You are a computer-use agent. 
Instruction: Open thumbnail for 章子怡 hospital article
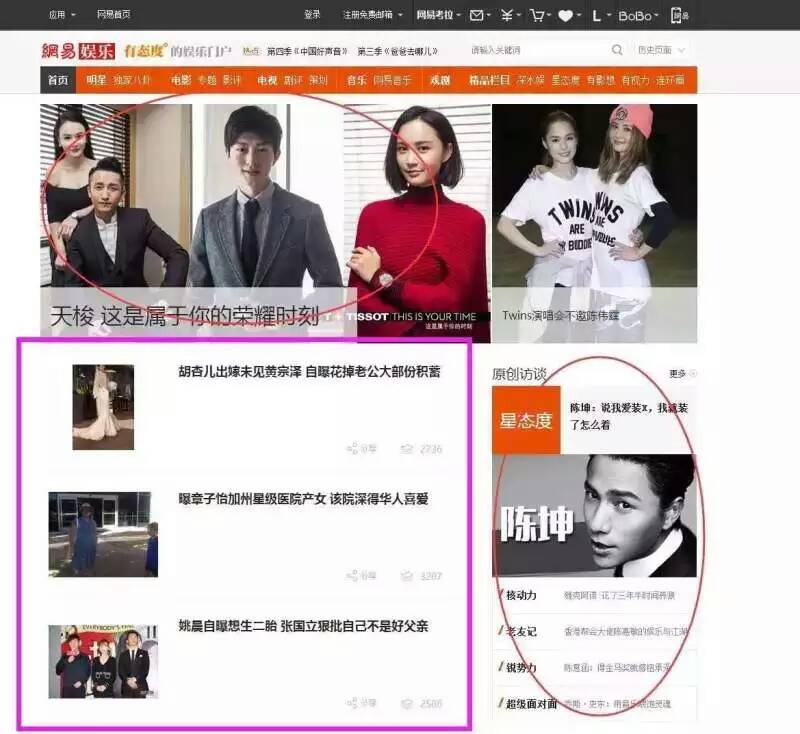[103, 534]
